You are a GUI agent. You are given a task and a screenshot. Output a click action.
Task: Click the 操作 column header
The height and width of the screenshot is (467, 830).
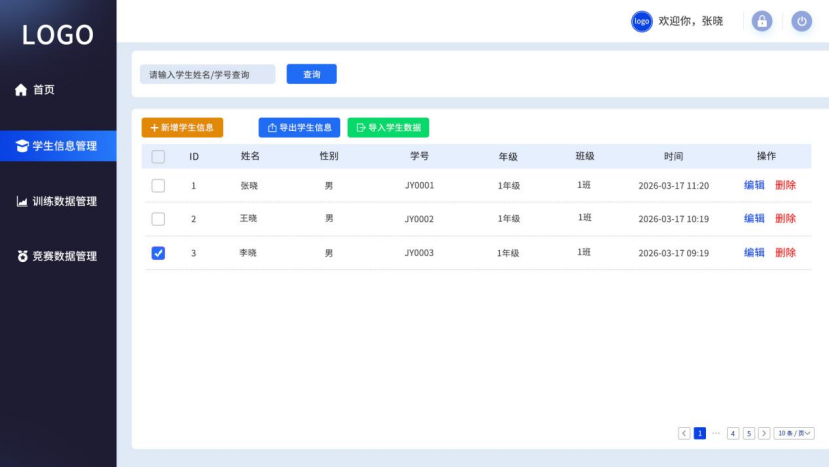pos(766,156)
